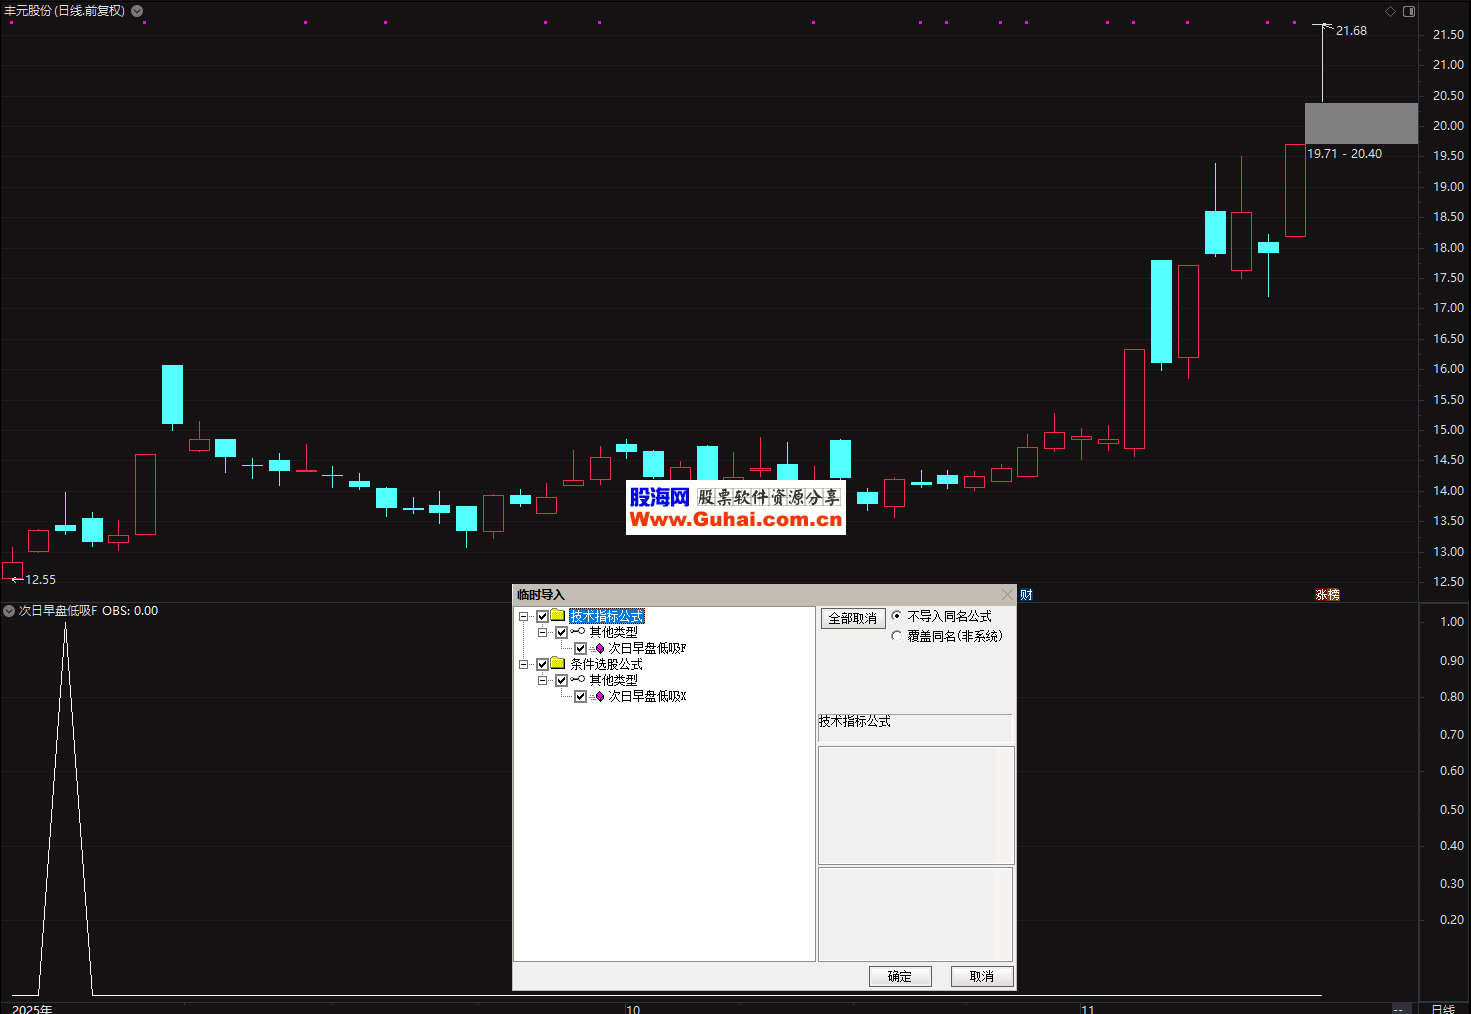Select the 技术指标公式 tree item
1471x1014 pixels.
point(607,617)
